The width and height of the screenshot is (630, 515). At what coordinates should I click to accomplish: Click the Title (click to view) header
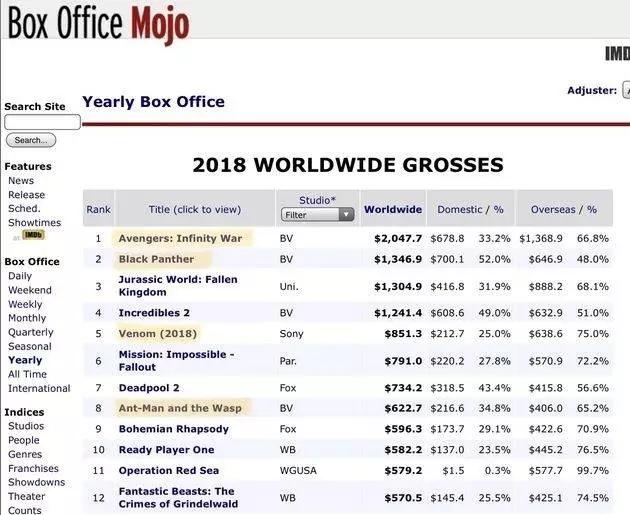click(194, 210)
